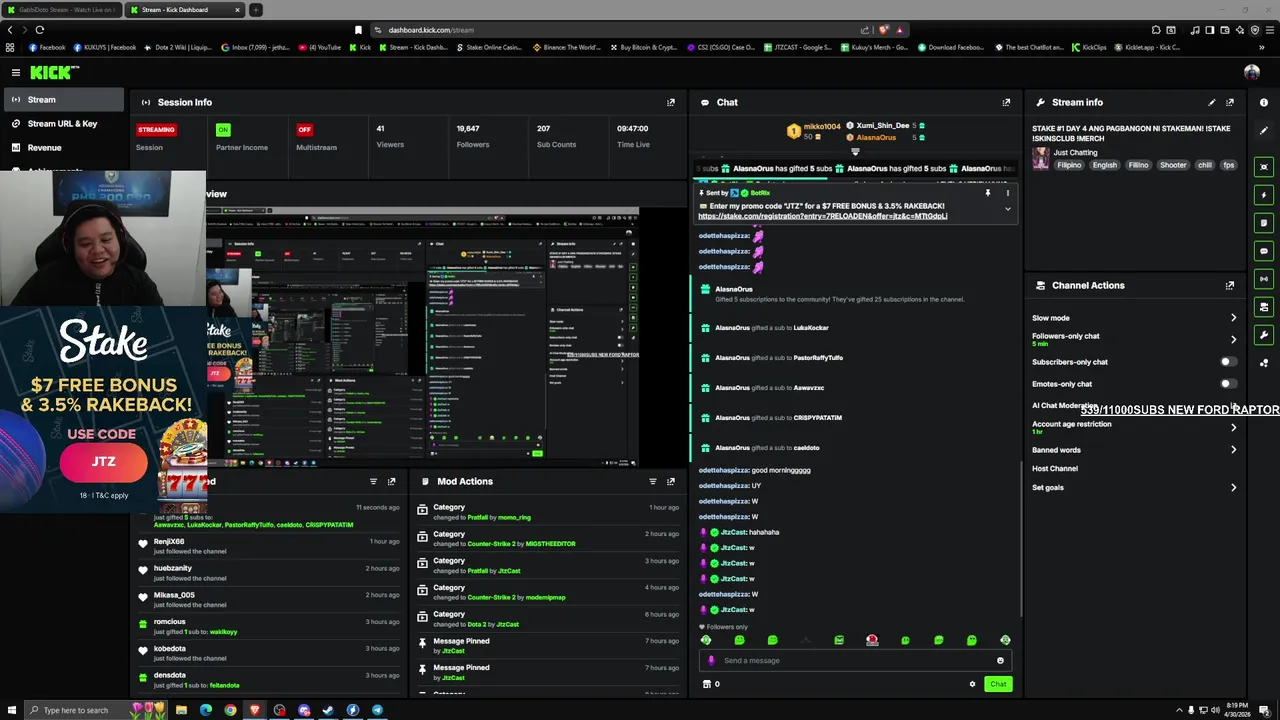
Task: Select Stream - Kick Dashboard browser tab
Action: [x=186, y=10]
